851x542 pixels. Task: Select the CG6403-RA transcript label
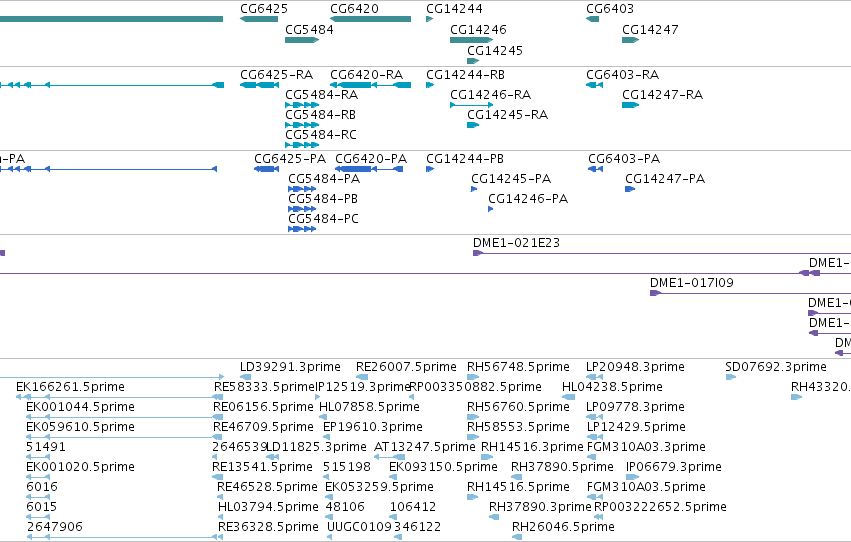[623, 75]
